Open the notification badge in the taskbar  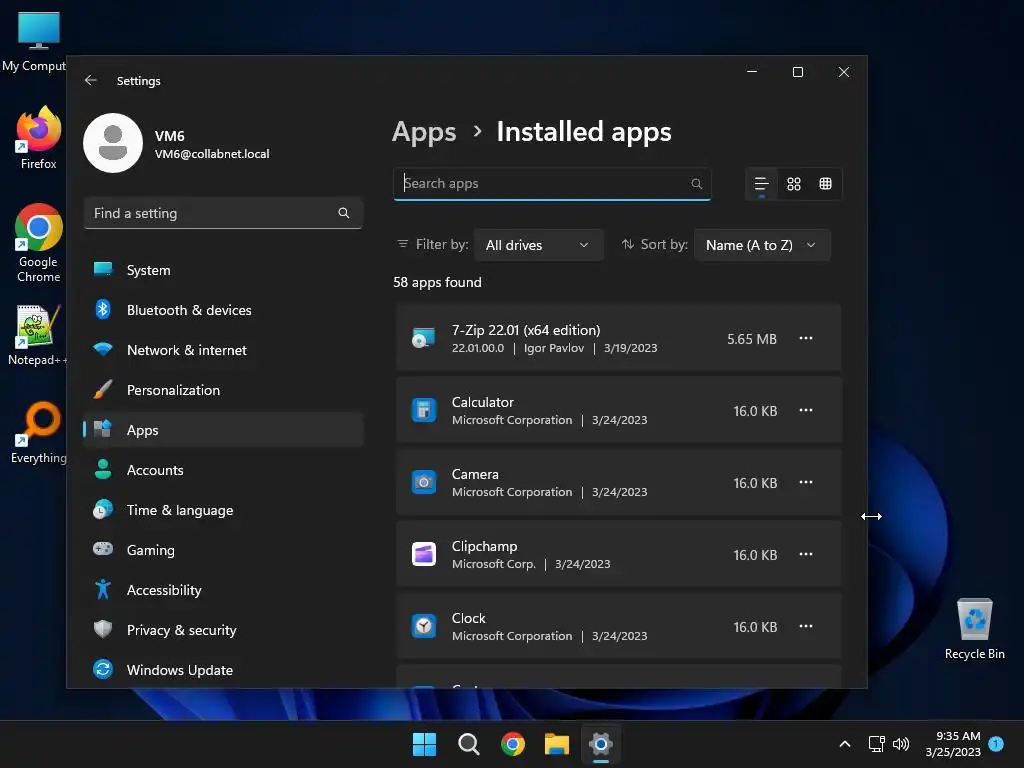pos(996,743)
